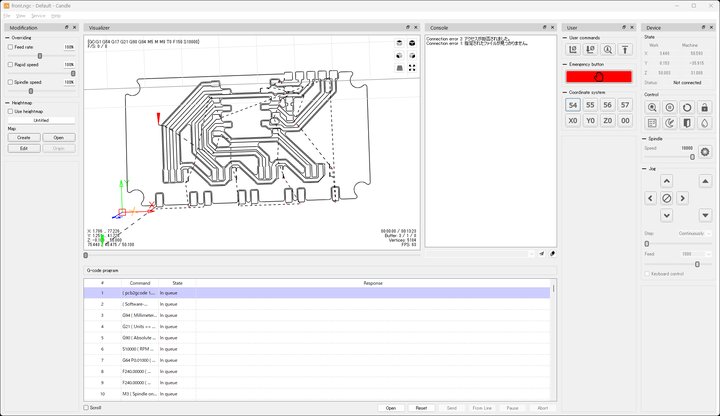Click the Z0 zero button
The width and height of the screenshot is (720, 416).
(608, 121)
